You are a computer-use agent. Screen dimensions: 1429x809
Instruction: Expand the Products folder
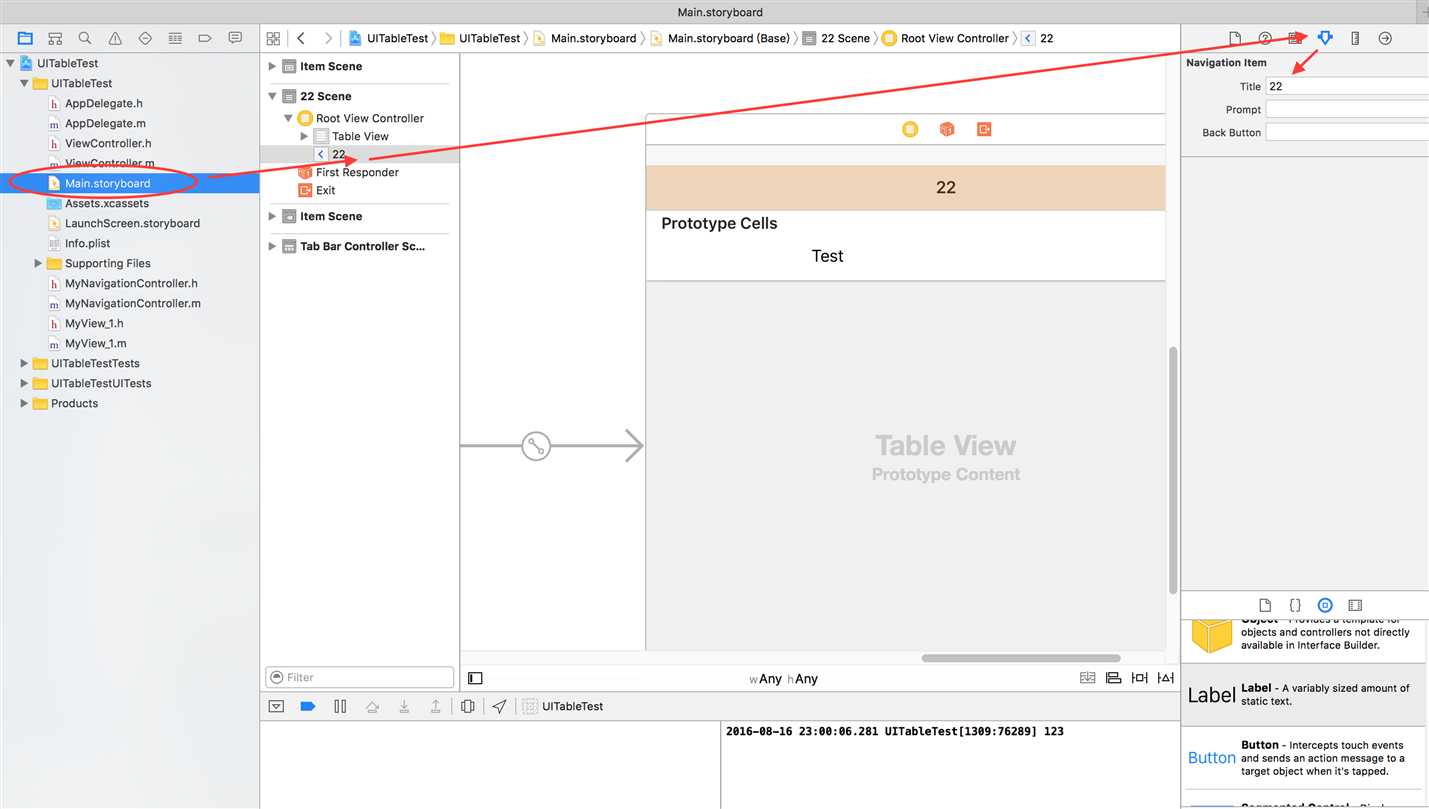pos(24,403)
